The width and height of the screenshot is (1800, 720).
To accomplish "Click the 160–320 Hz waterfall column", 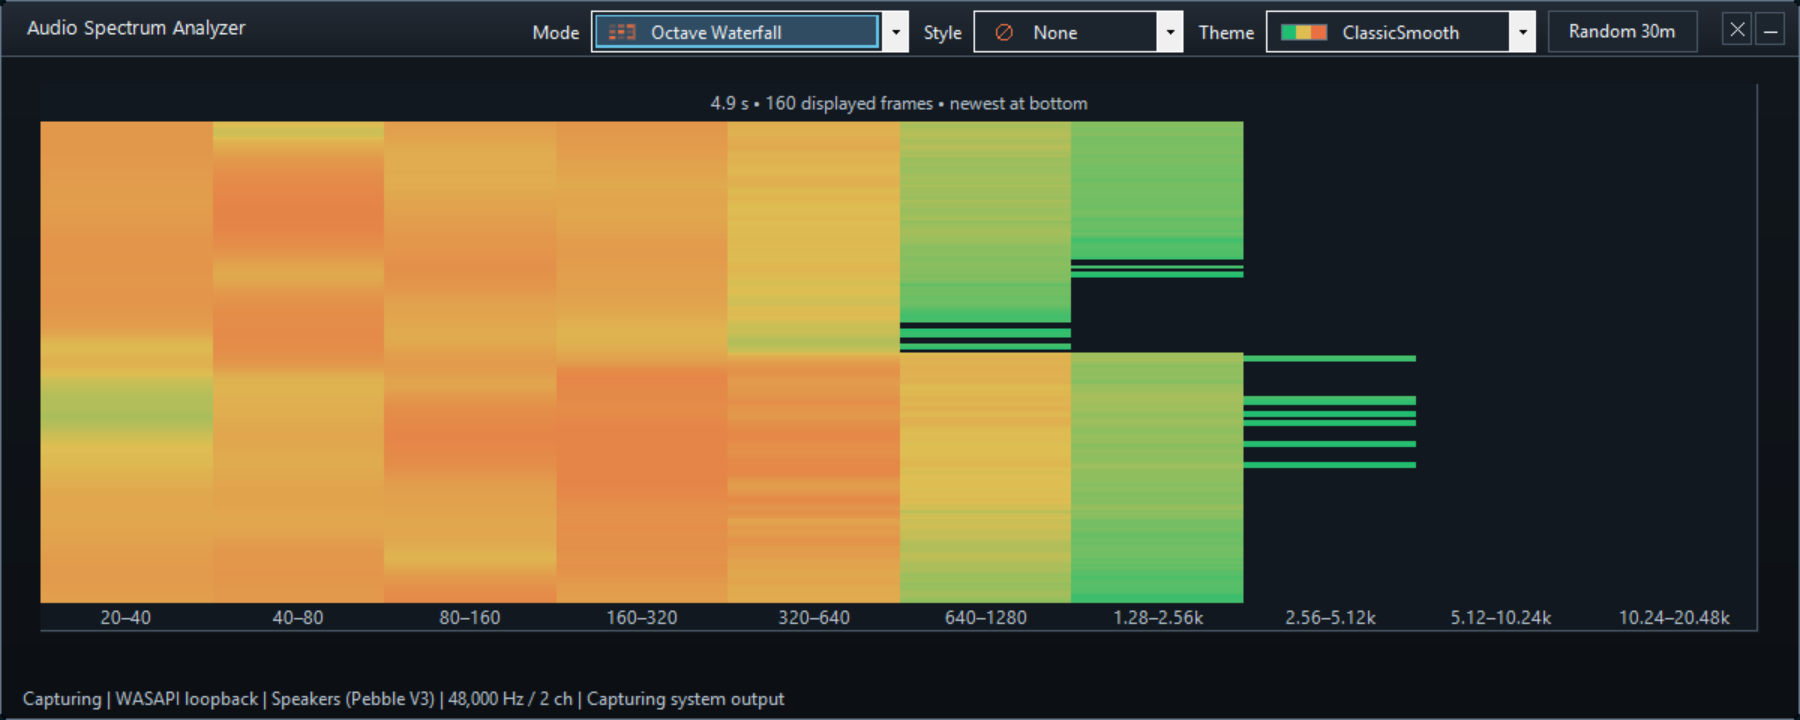I will (x=642, y=362).
